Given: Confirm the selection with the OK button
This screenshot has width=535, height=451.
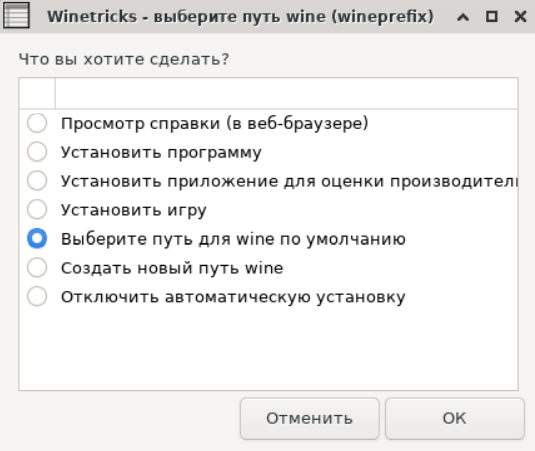Looking at the screenshot, I should (x=454, y=419).
